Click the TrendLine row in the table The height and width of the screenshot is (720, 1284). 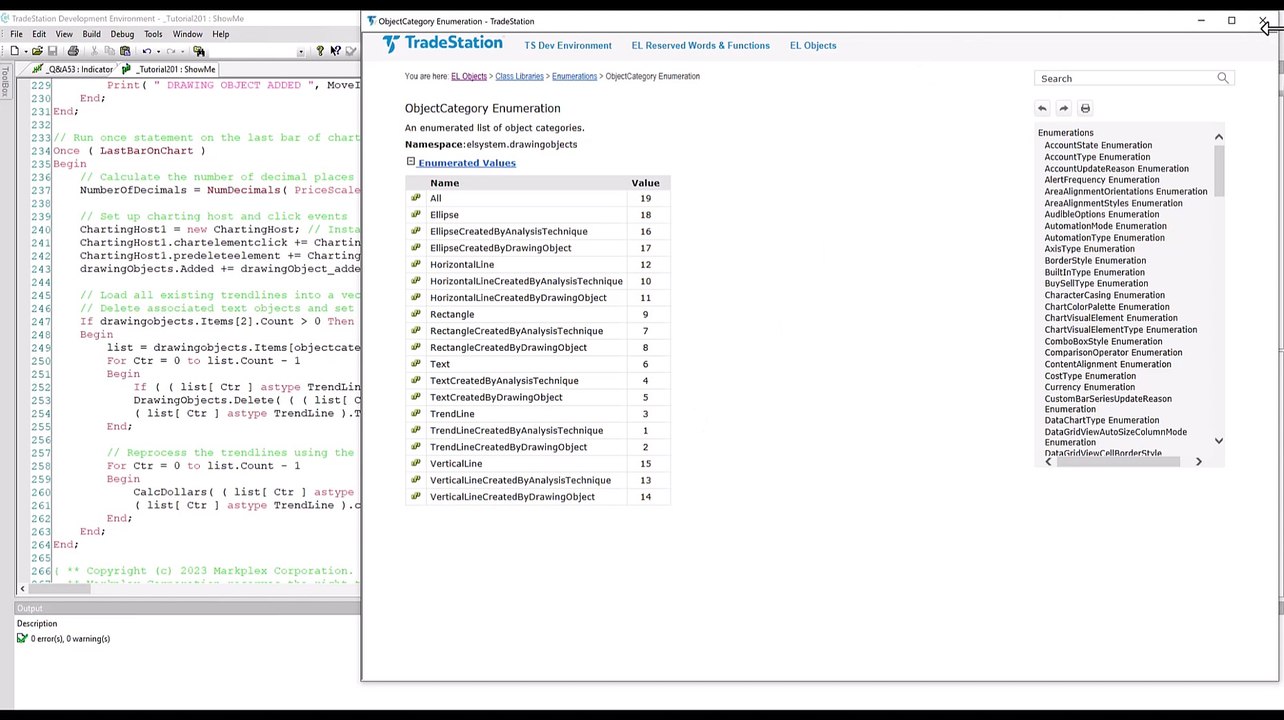538,414
